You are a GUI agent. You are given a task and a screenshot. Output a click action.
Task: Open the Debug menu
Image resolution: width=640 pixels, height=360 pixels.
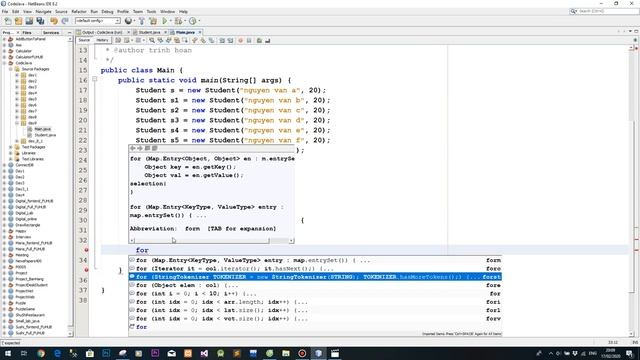coord(107,11)
